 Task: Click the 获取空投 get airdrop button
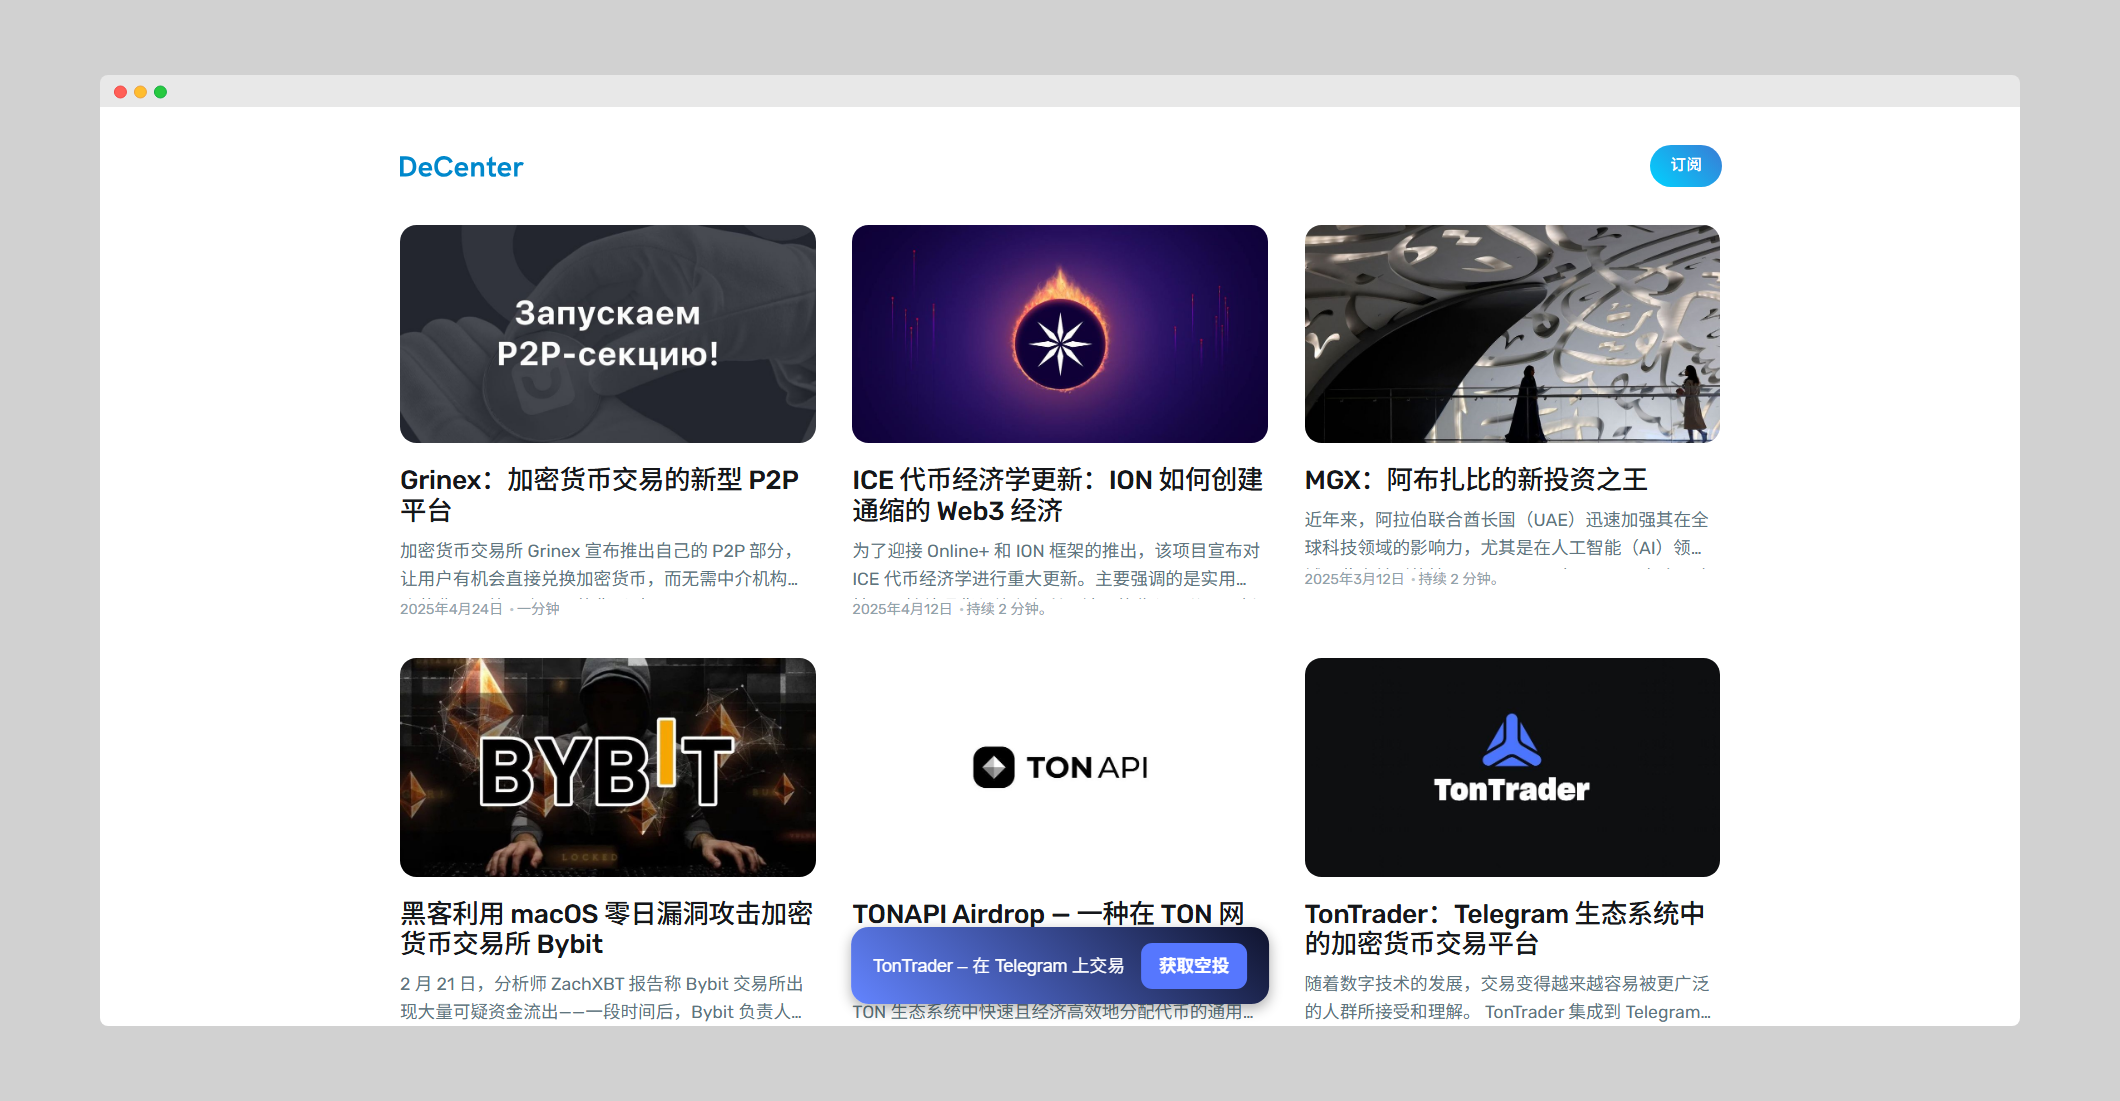pos(1193,966)
